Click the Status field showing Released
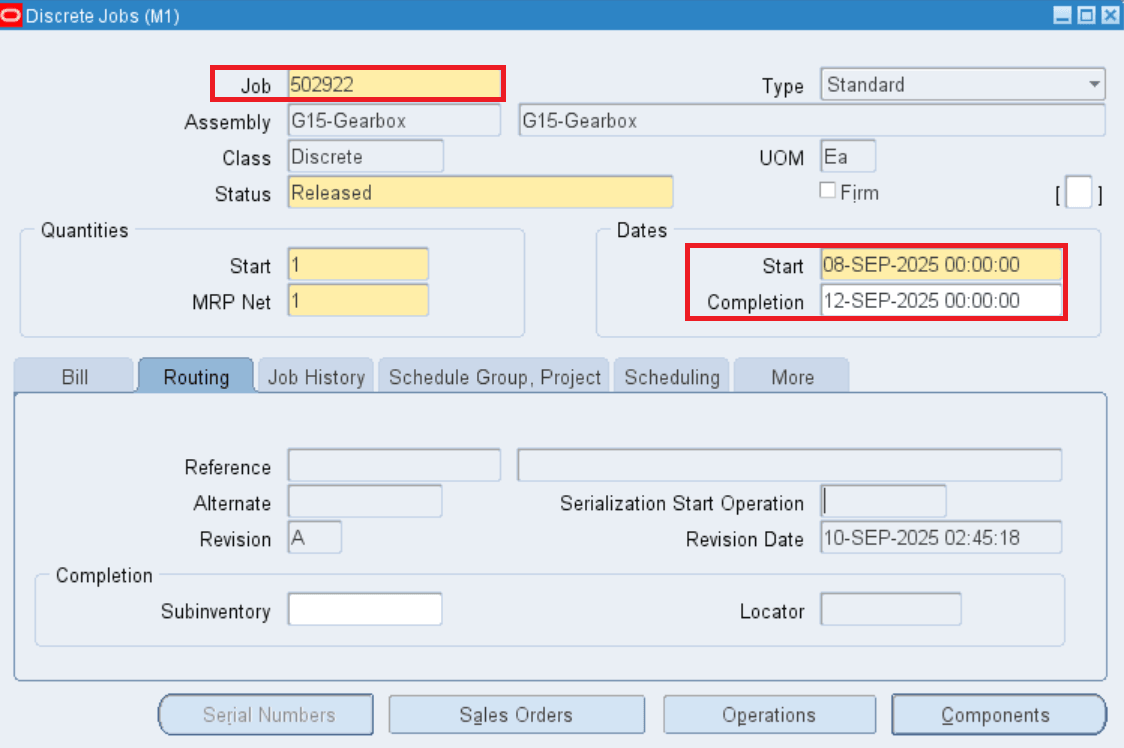The height and width of the screenshot is (748, 1124). (480, 192)
